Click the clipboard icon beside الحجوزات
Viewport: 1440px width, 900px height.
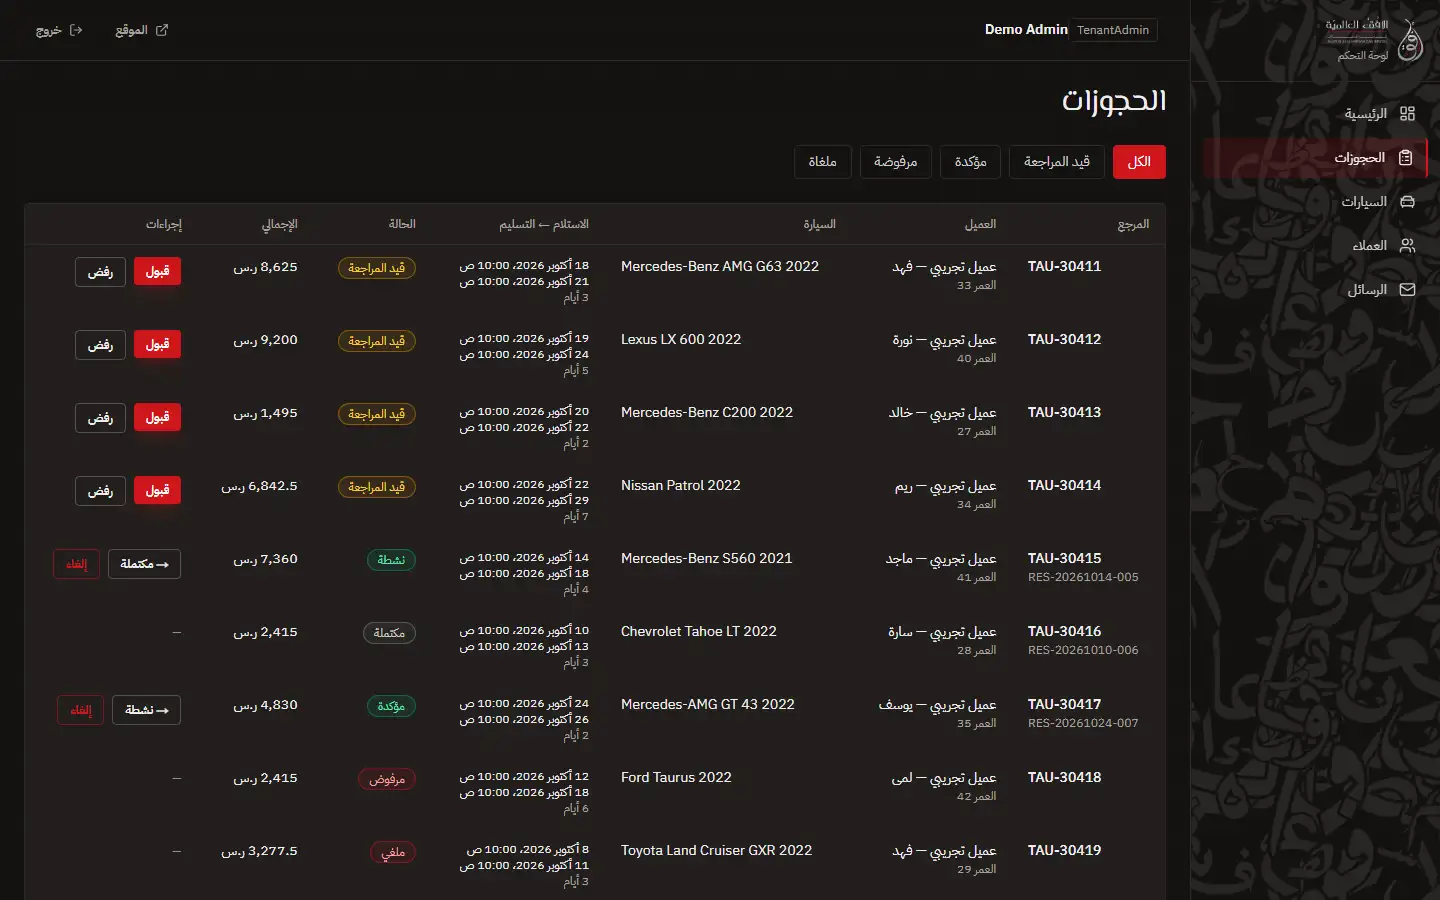[1405, 158]
